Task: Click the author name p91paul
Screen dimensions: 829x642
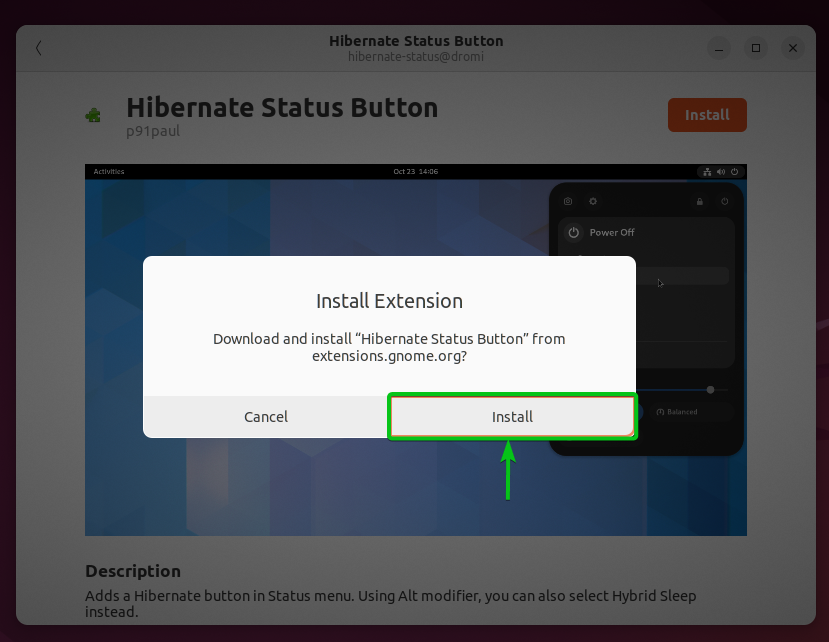Action: point(153,131)
